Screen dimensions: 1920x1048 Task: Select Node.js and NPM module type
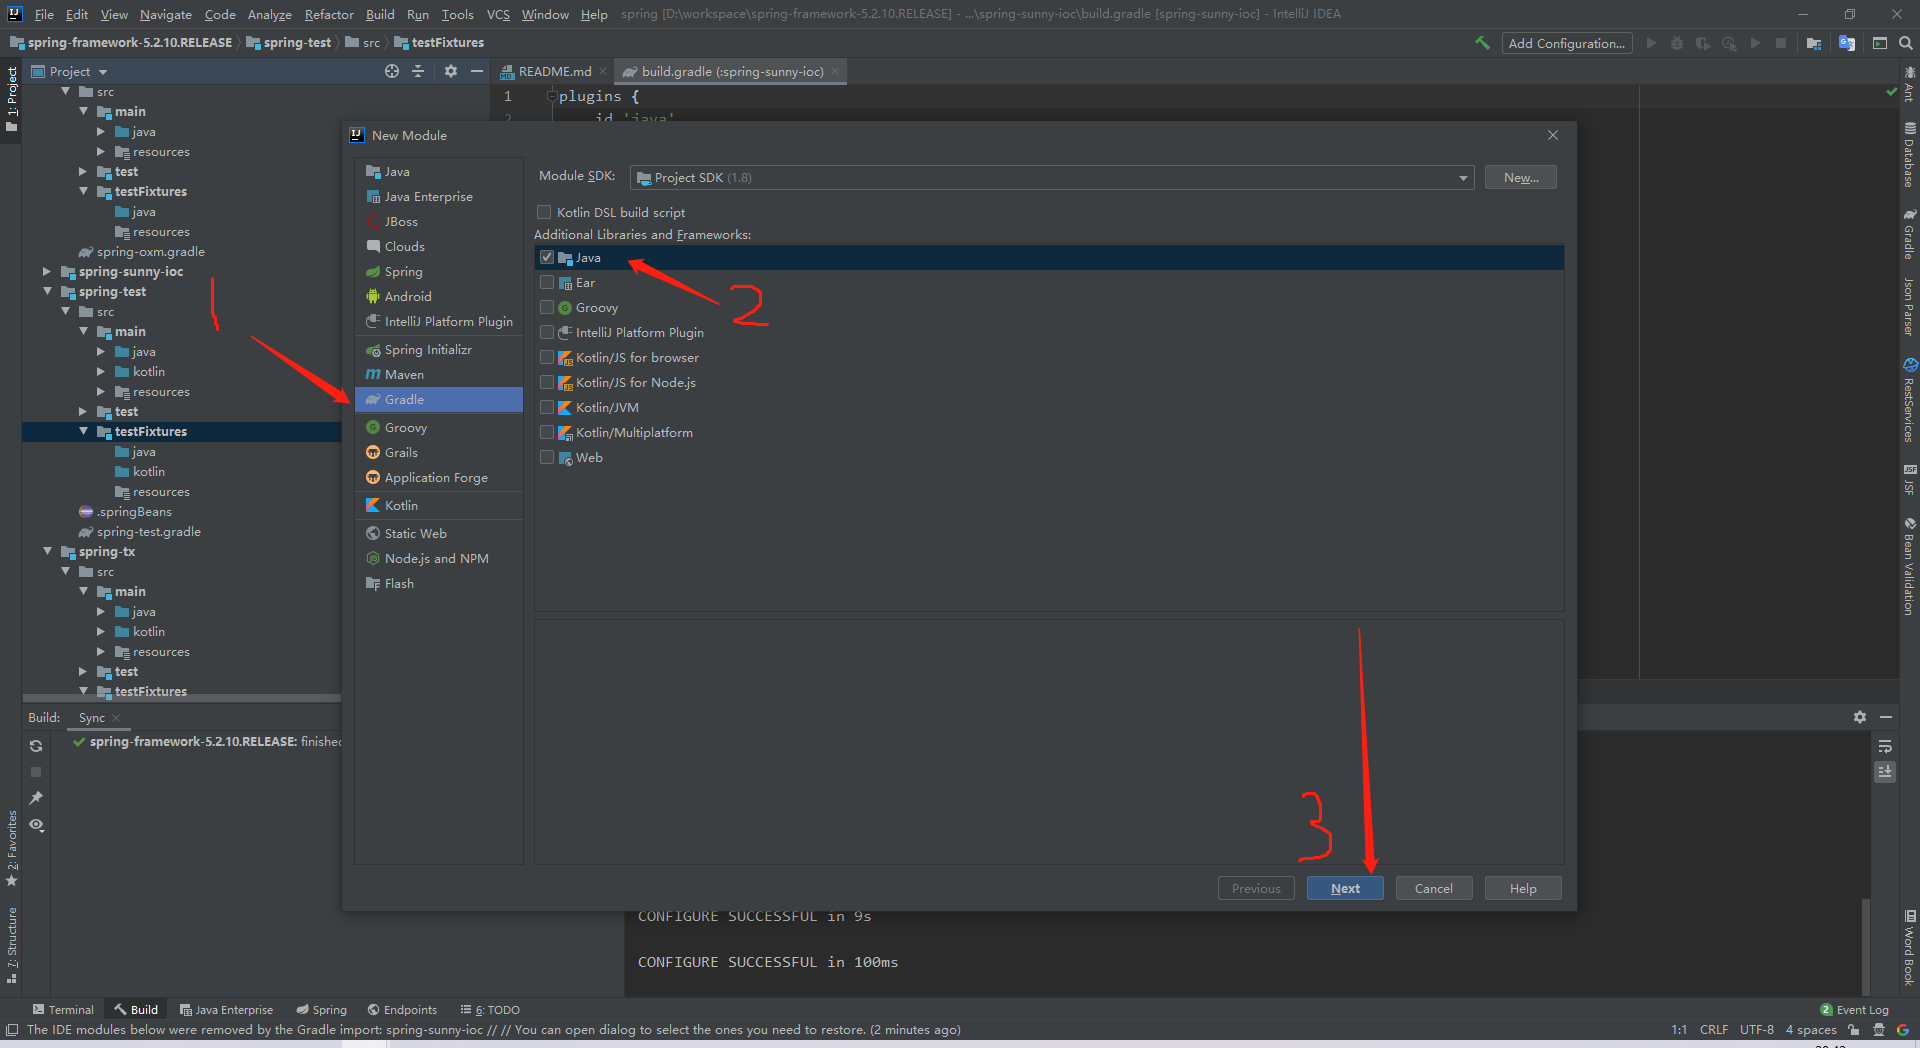pos(438,558)
